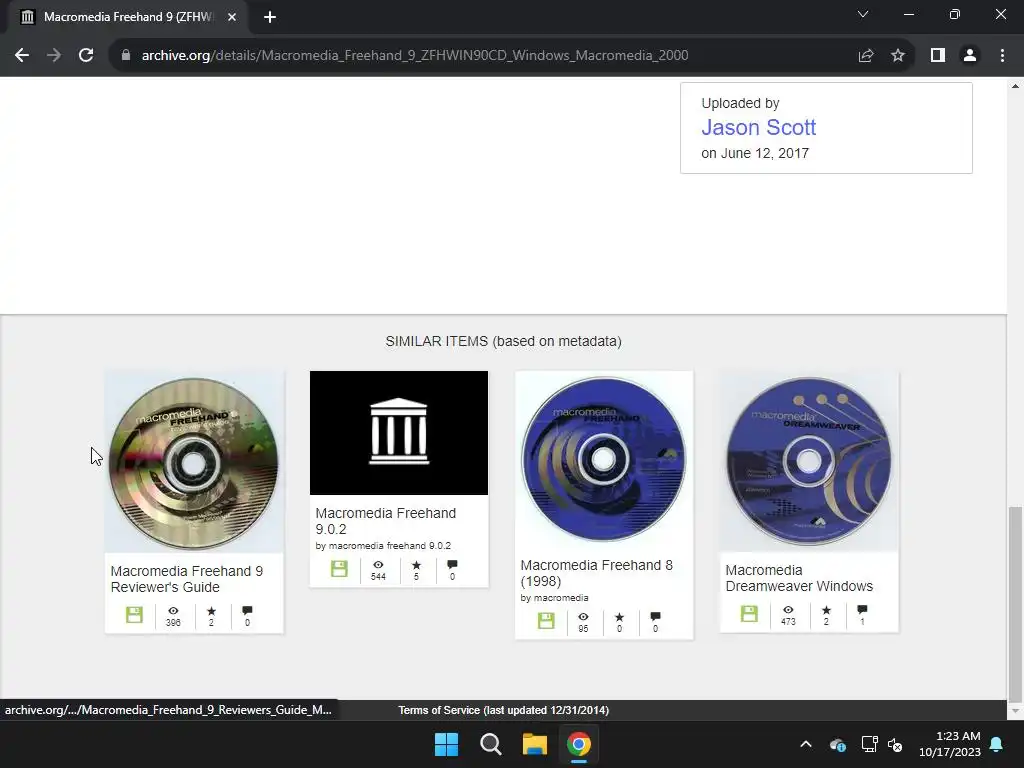Click software icon on Freehand 8 card
The height and width of the screenshot is (768, 1024).
[x=546, y=620]
